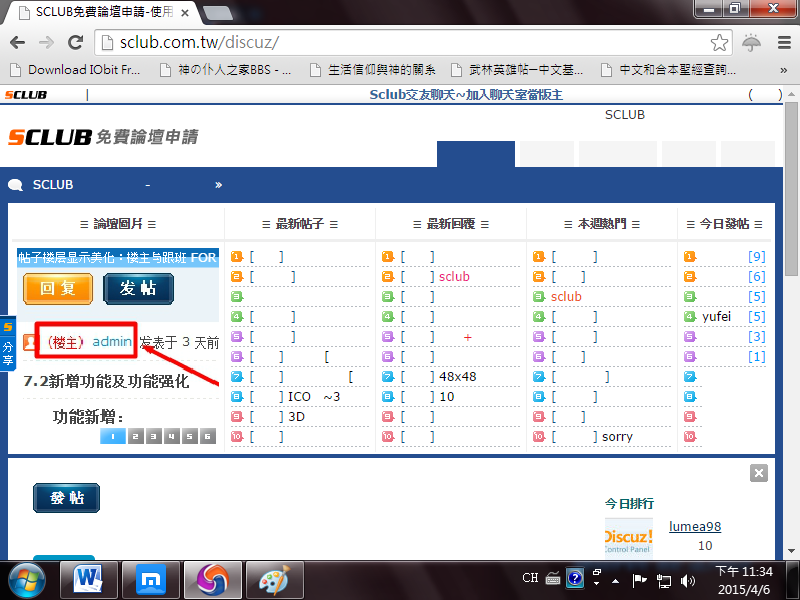
Task: Go back with the browser back arrow
Action: (x=18, y=42)
